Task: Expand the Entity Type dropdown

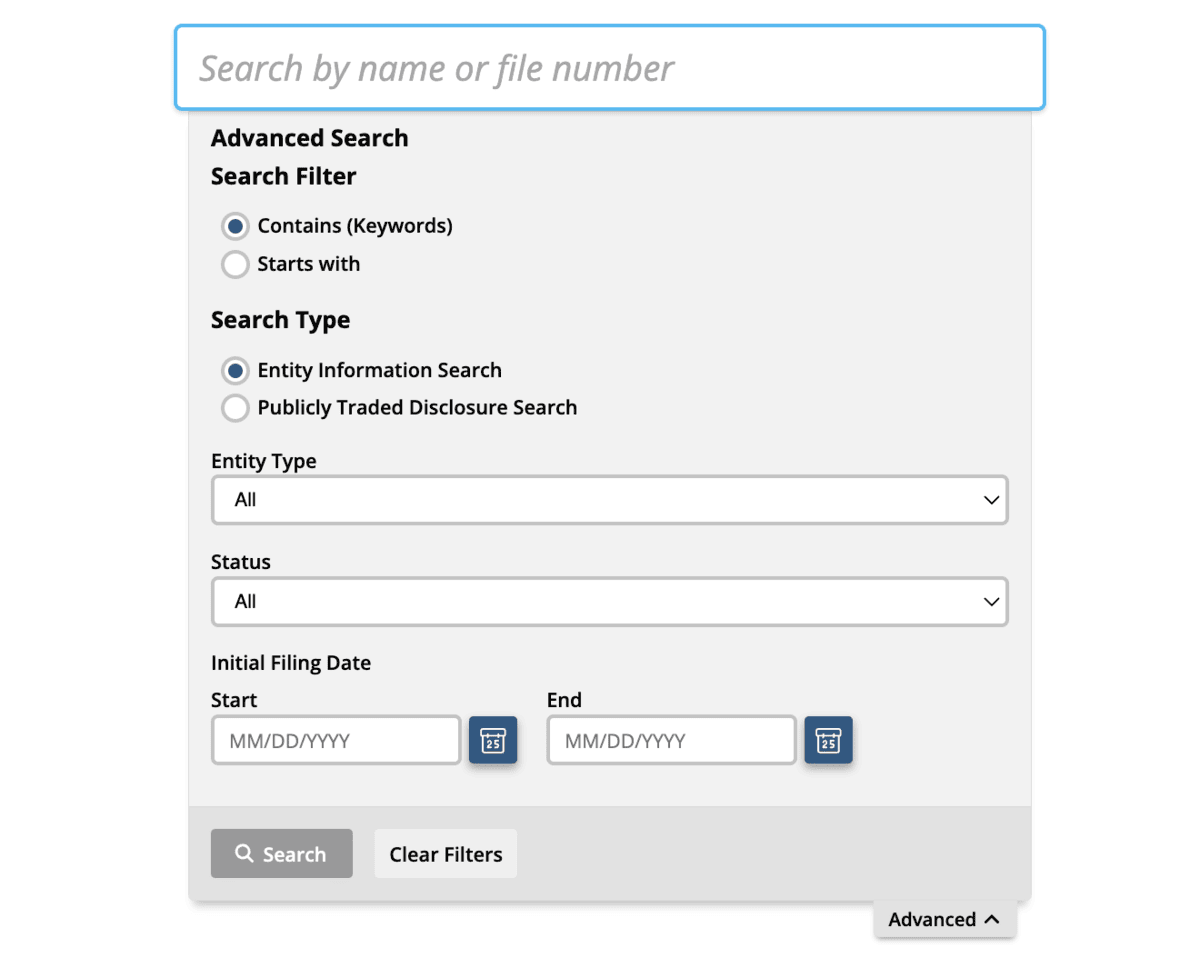Action: tap(609, 500)
